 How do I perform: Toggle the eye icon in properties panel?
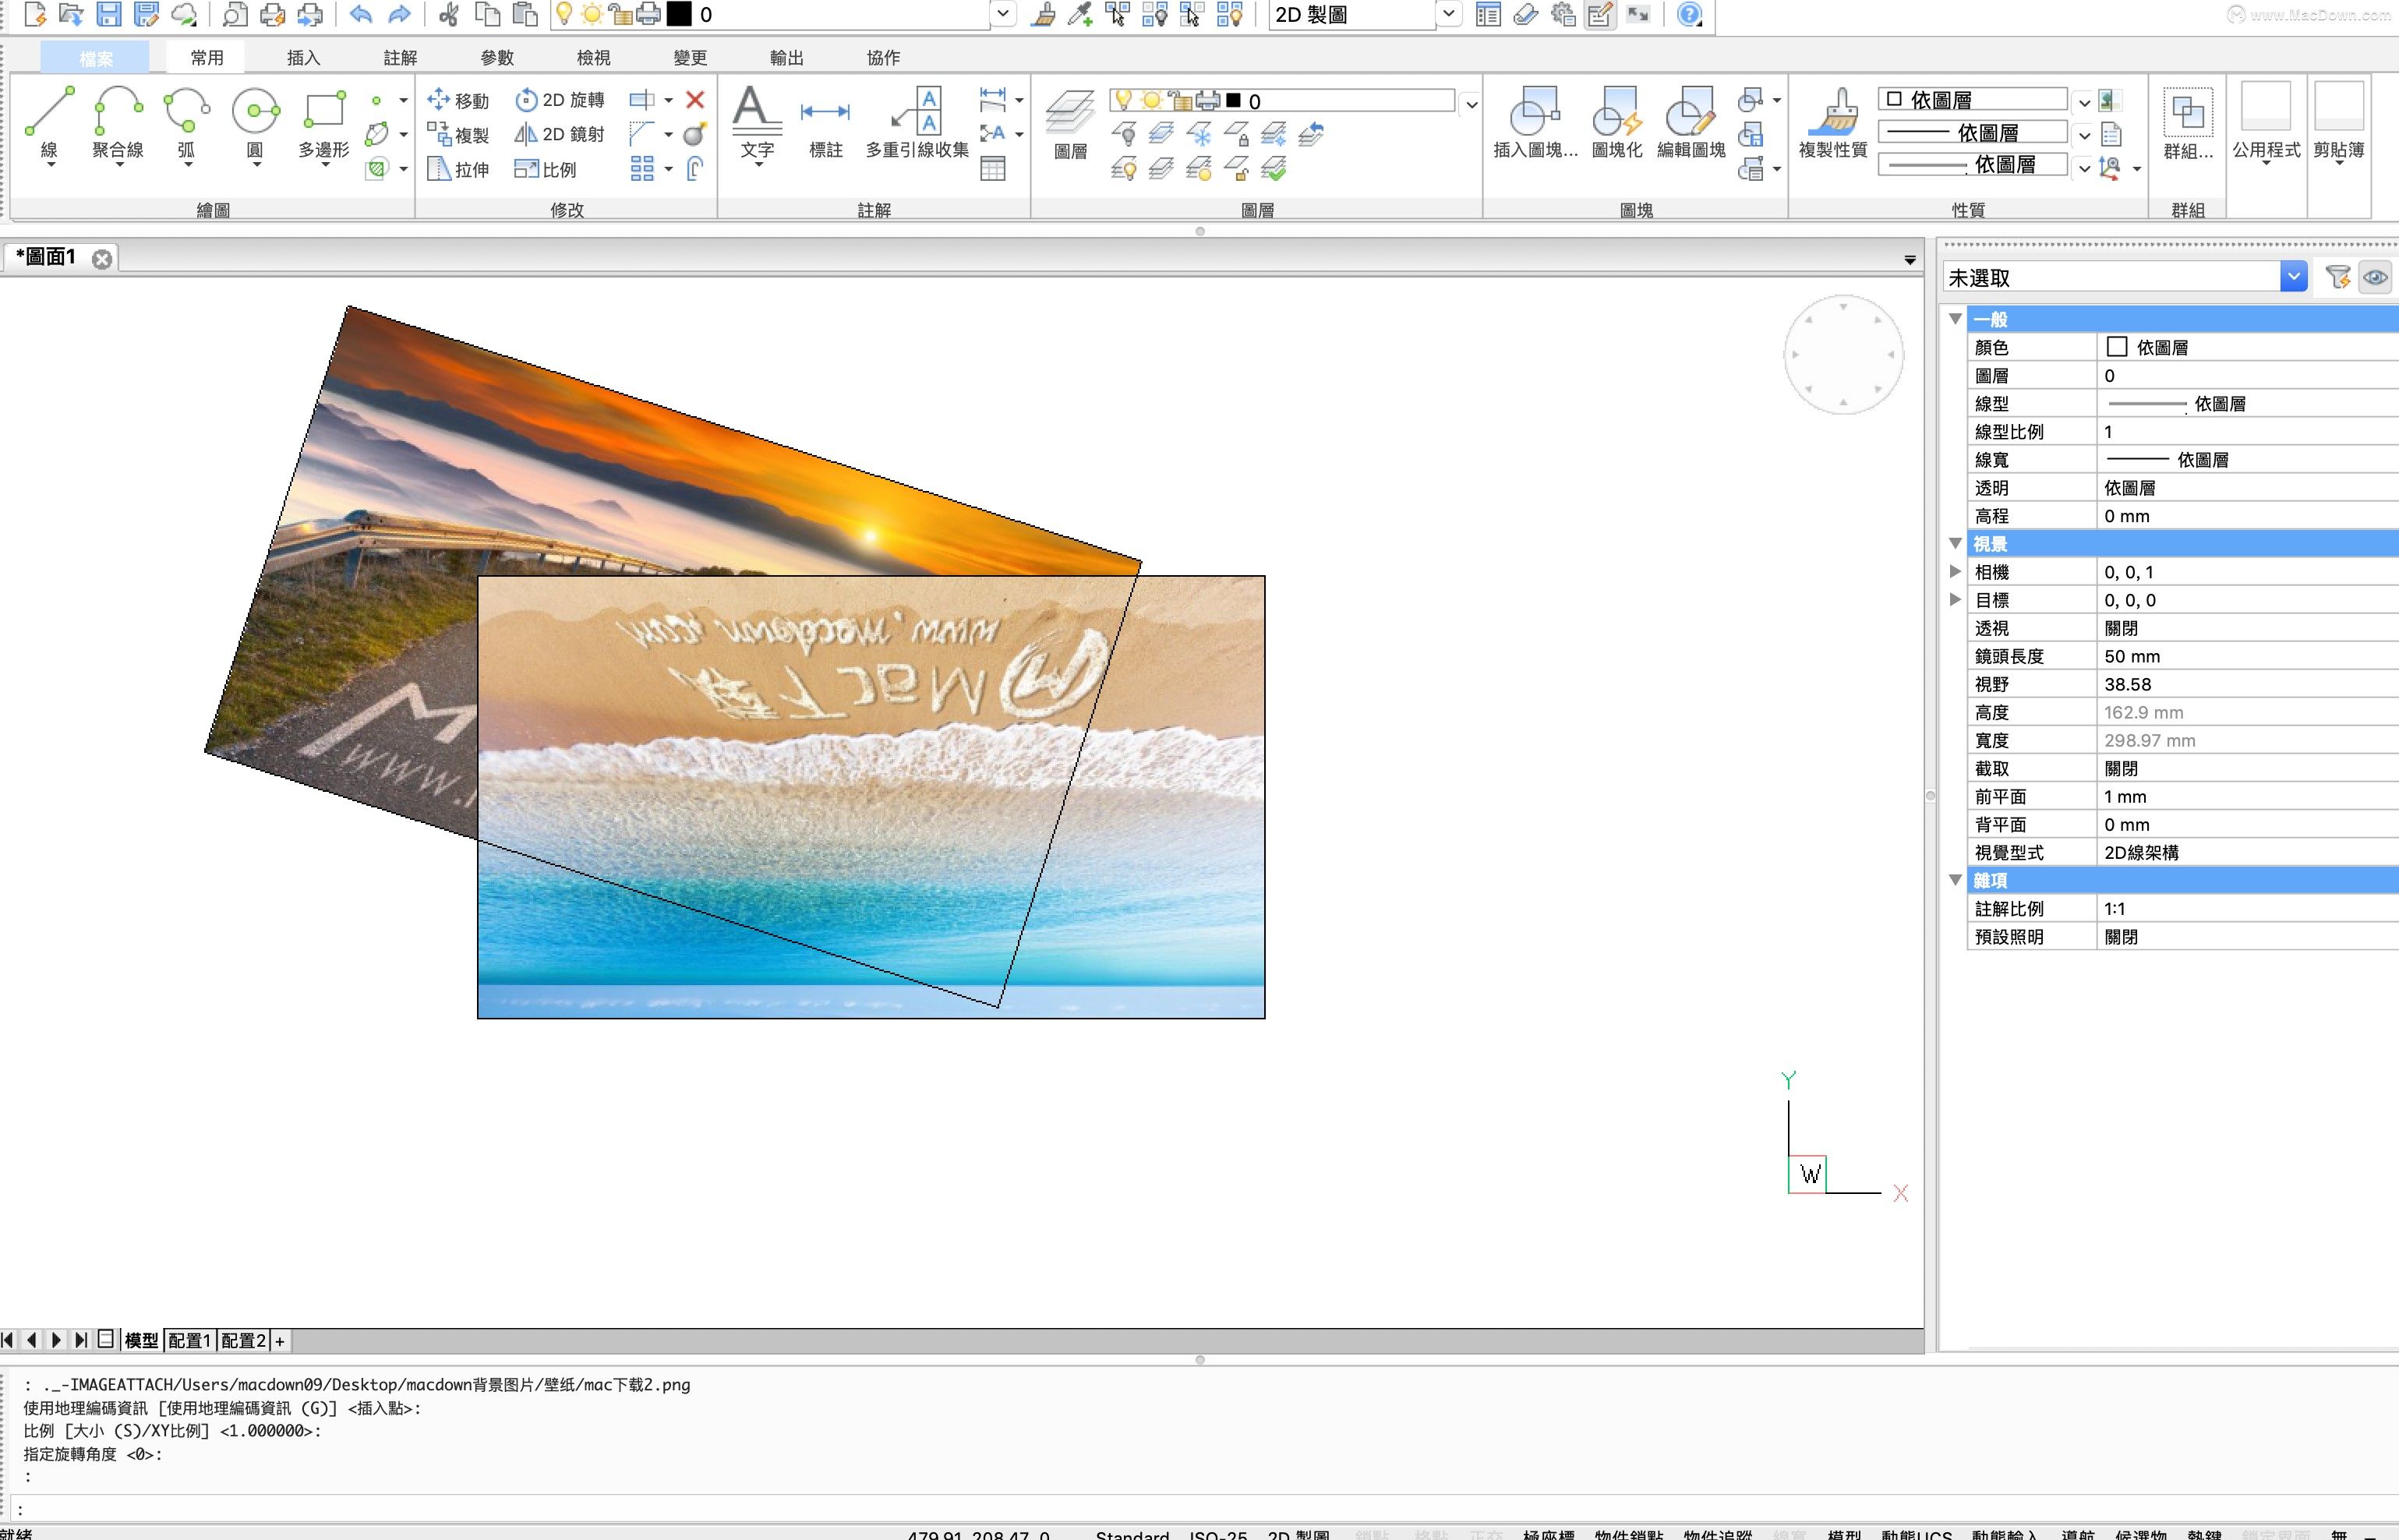click(x=2376, y=277)
